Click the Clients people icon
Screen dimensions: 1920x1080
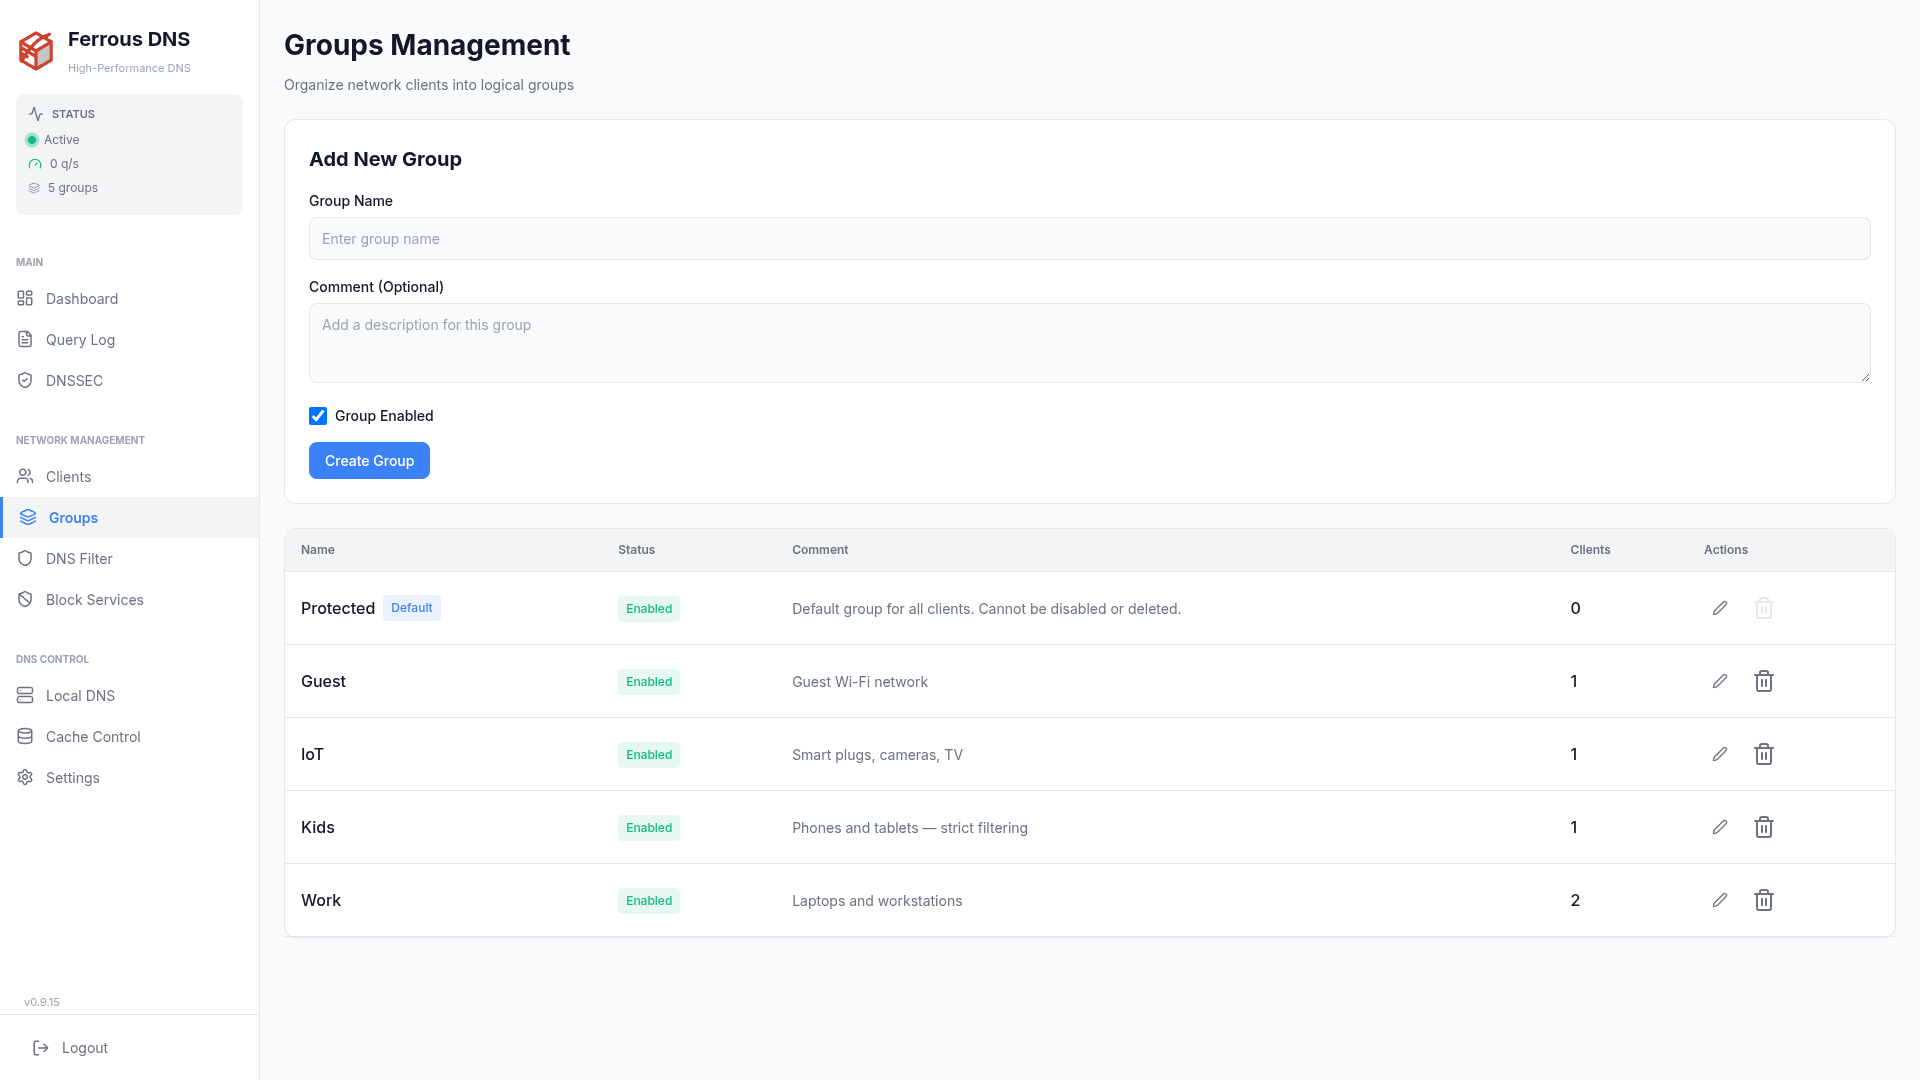(x=25, y=476)
